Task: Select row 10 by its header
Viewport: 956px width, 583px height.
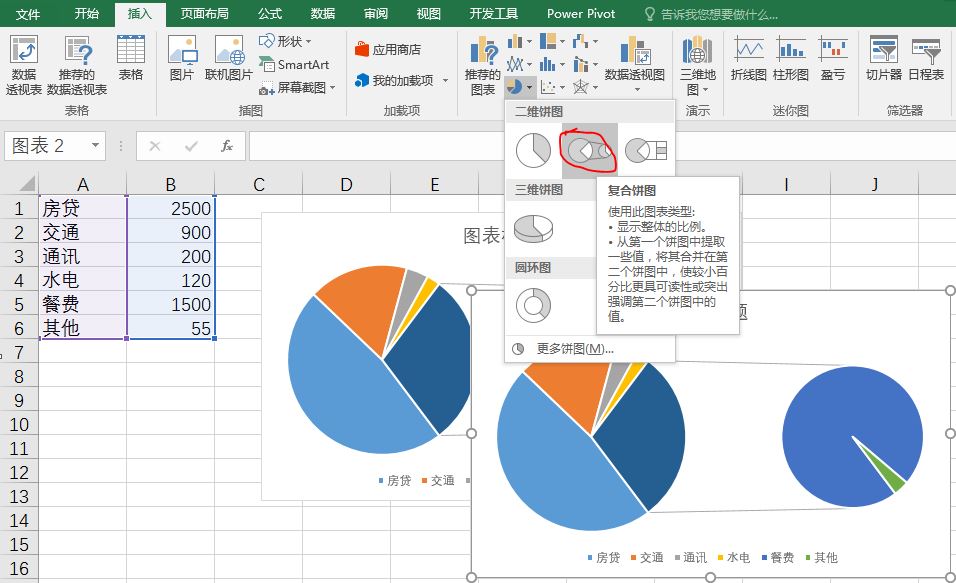Action: (x=19, y=424)
